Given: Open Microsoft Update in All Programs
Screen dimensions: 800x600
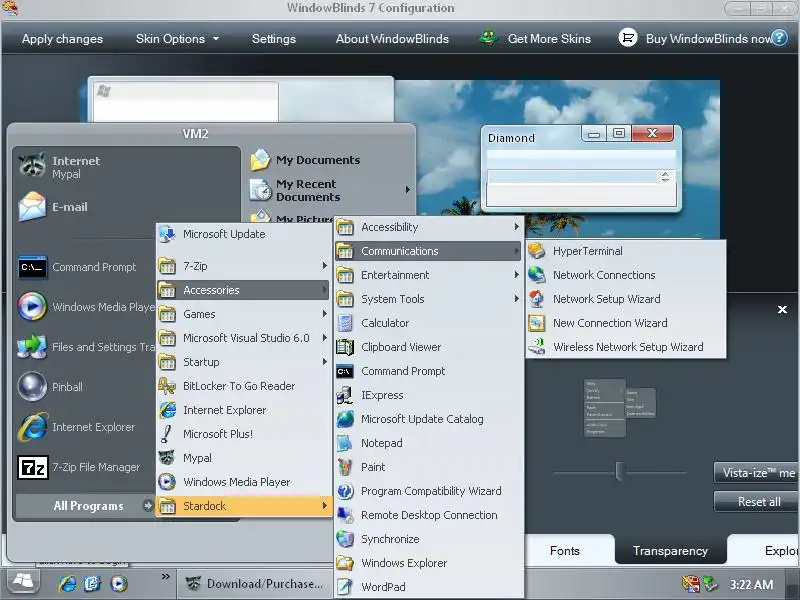Looking at the screenshot, I should click(x=244, y=234).
